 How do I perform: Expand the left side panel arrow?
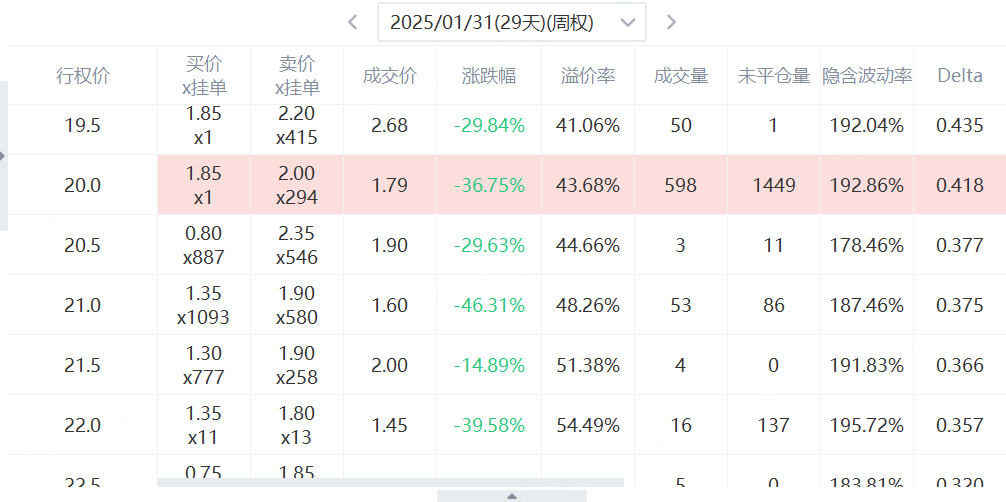(x=3, y=155)
